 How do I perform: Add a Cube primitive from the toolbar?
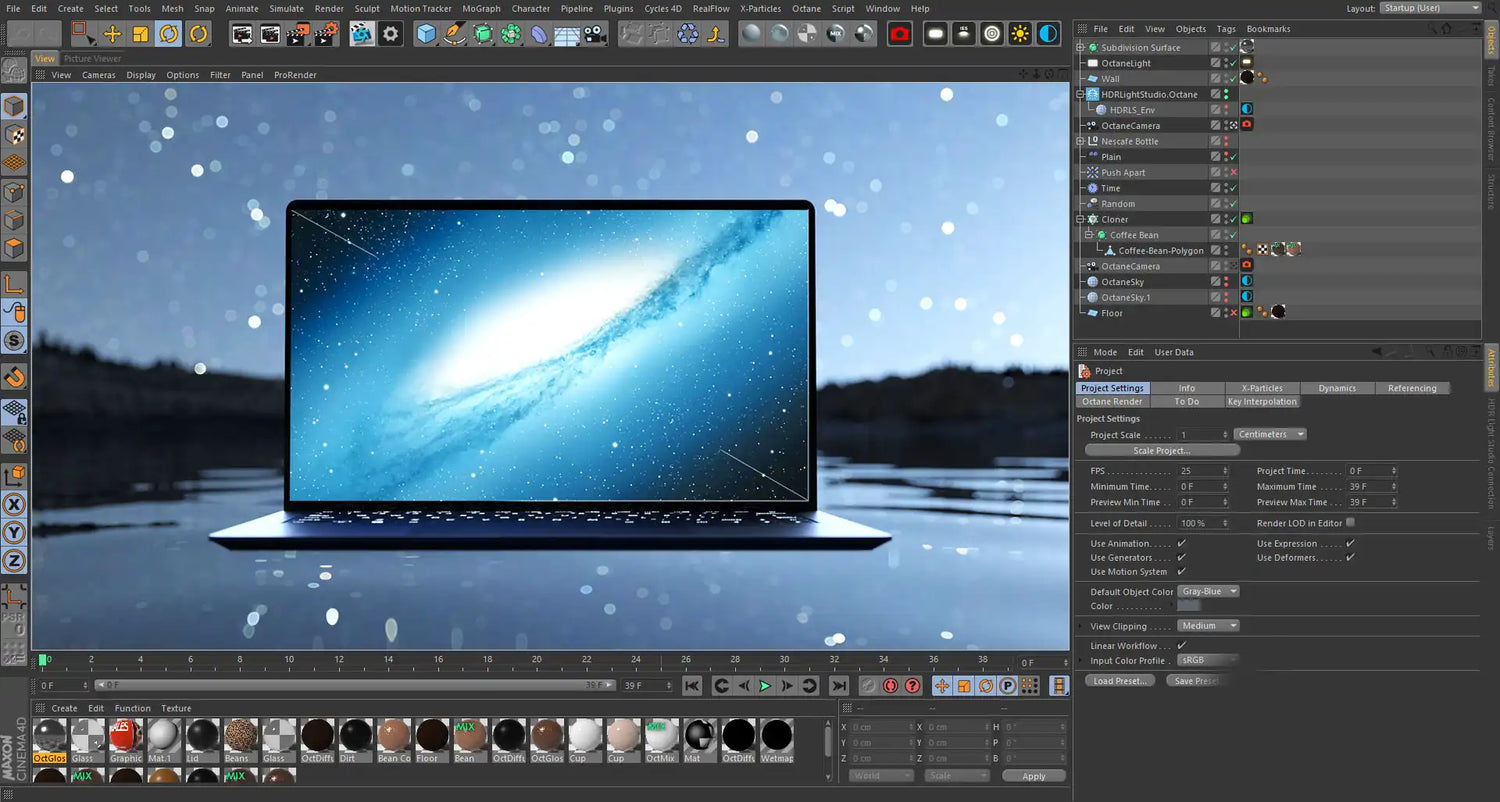(x=426, y=34)
